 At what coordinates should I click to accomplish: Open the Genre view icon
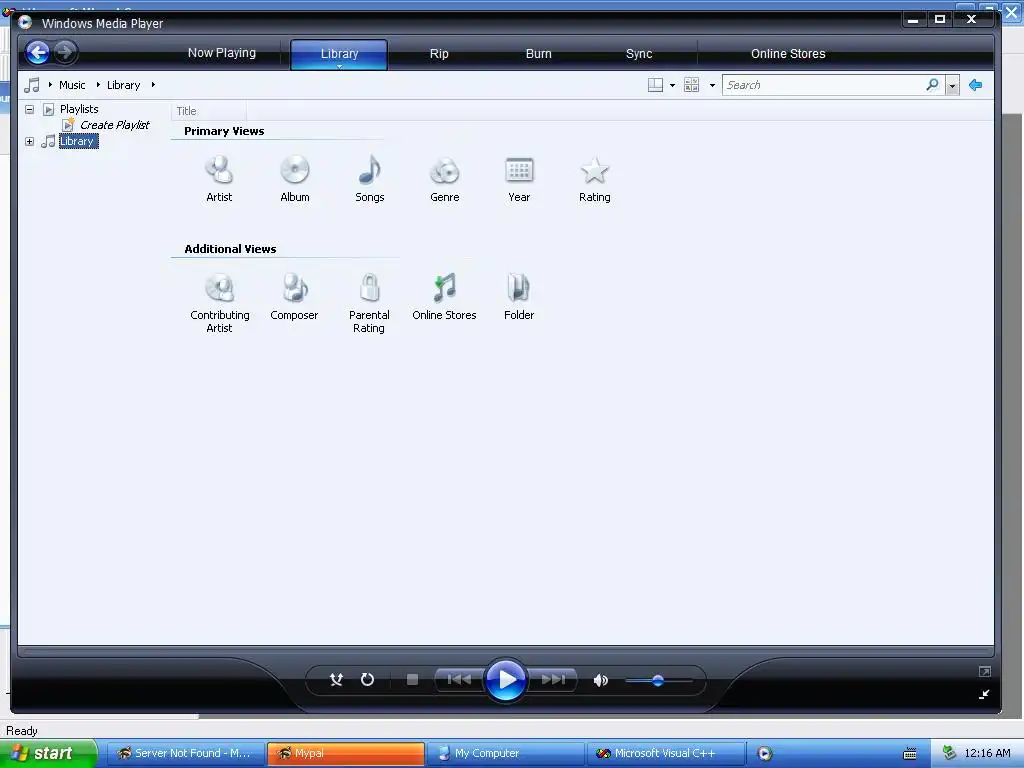click(x=445, y=171)
